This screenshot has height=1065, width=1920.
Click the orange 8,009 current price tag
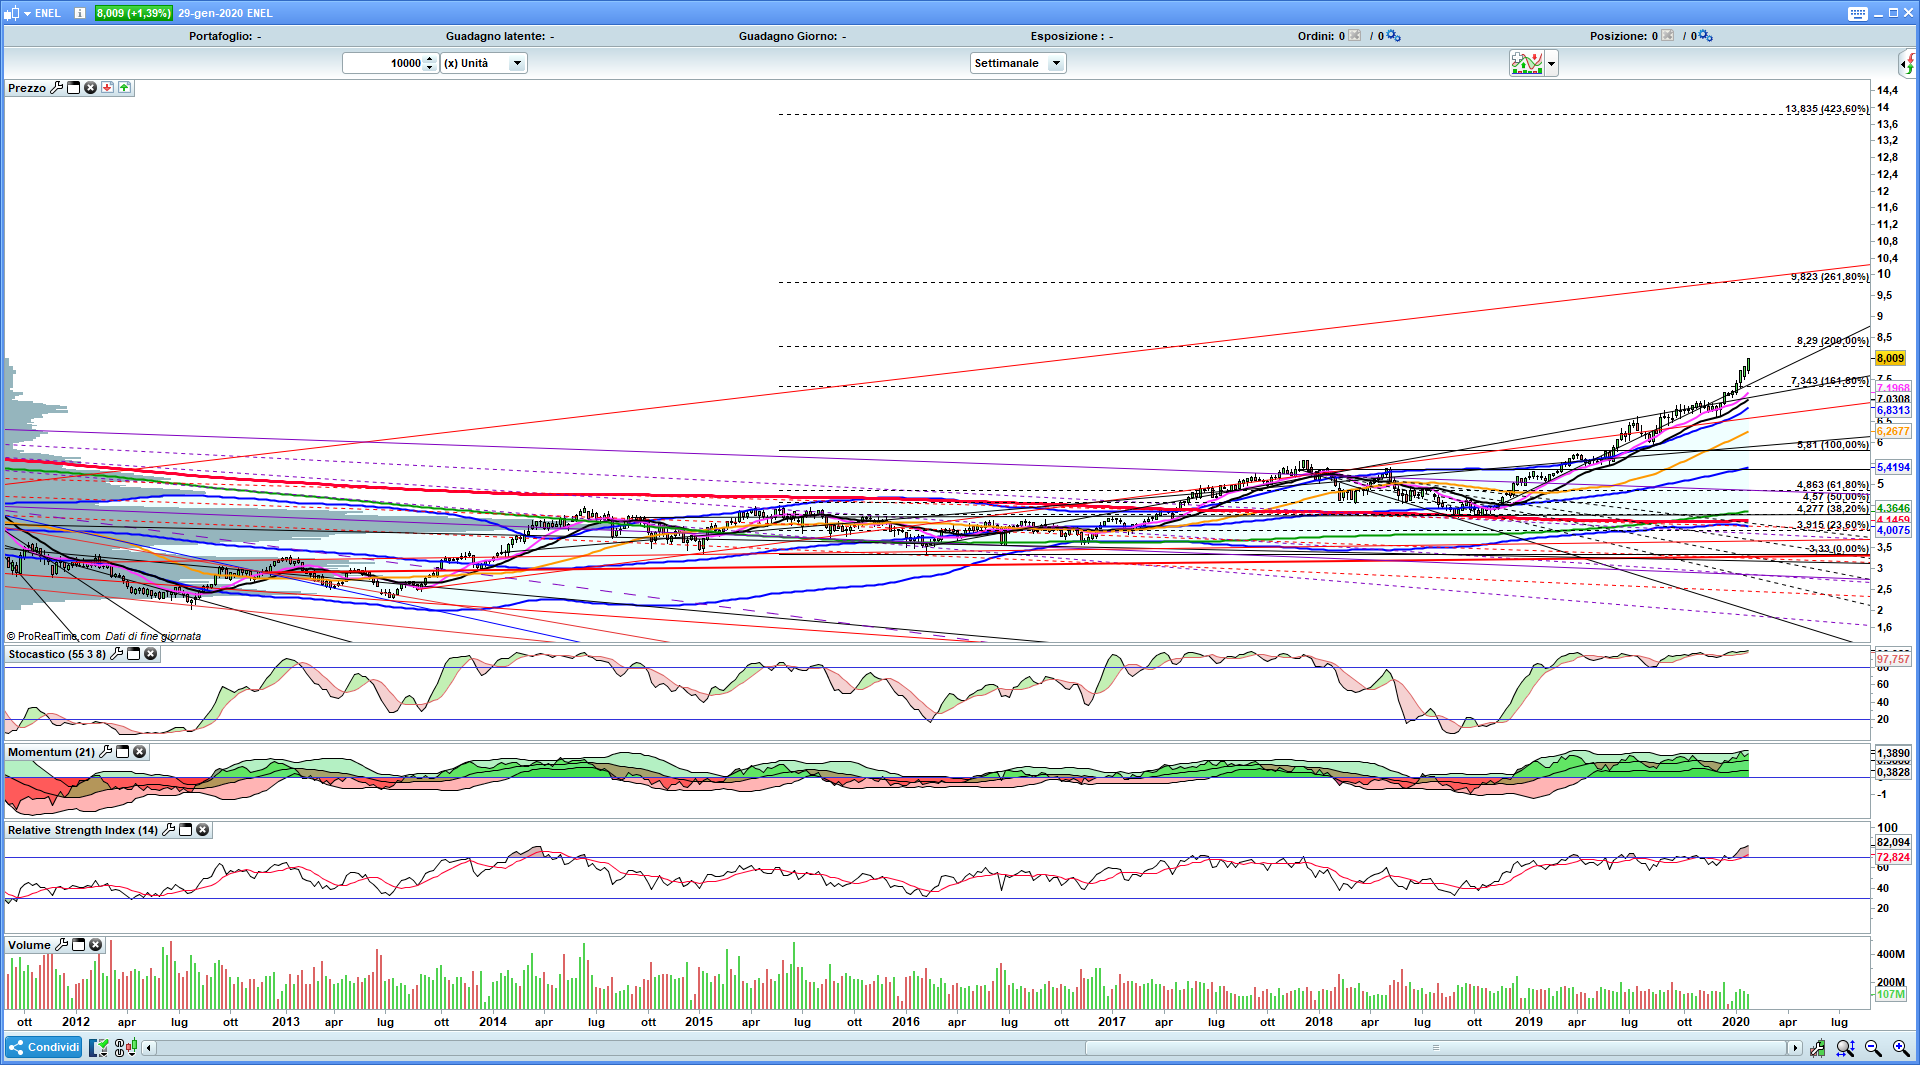click(1890, 358)
